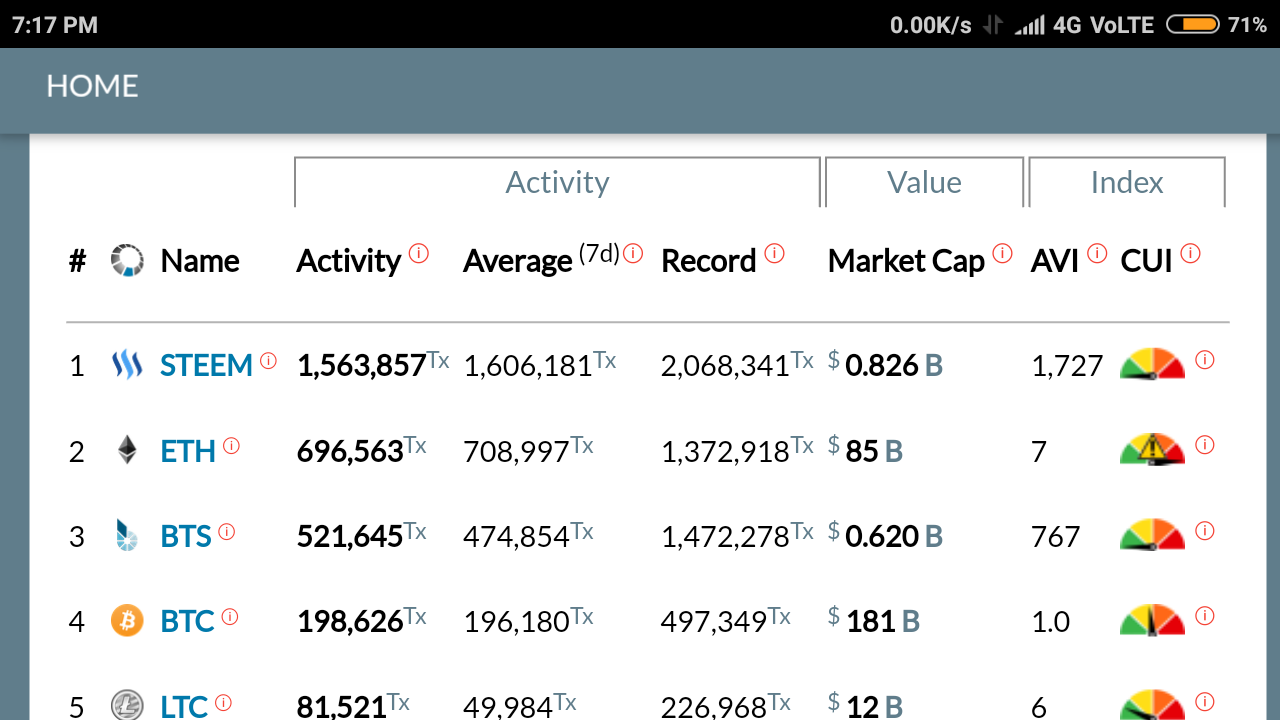1280x720 pixels.
Task: Sort by the Activity column header
Action: point(348,261)
